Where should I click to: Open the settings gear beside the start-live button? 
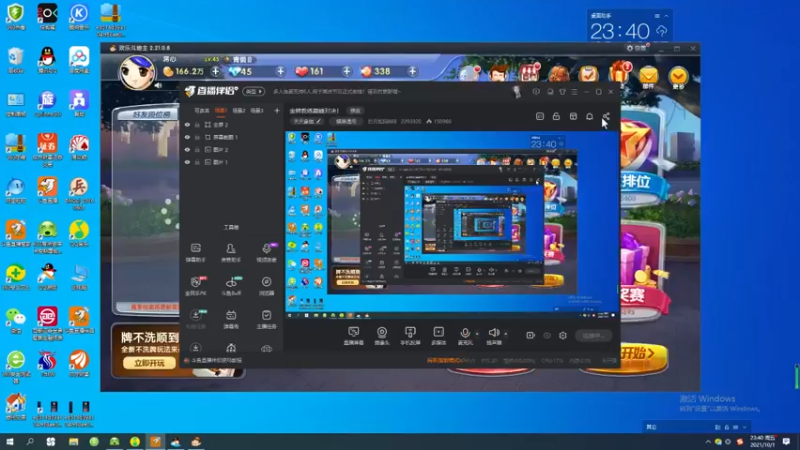tap(563, 335)
